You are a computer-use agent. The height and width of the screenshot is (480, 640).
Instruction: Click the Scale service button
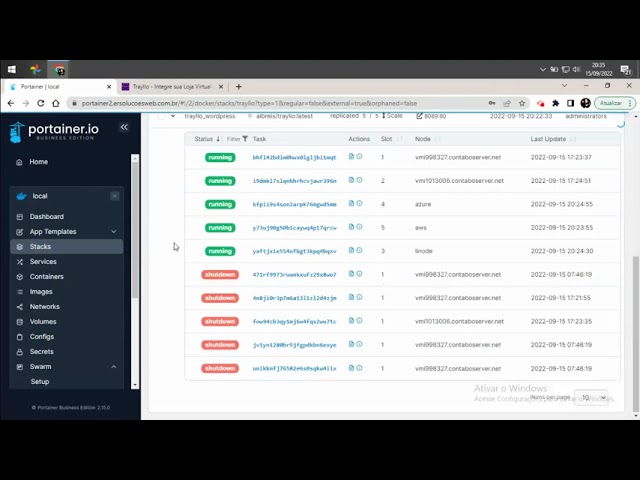[392, 116]
